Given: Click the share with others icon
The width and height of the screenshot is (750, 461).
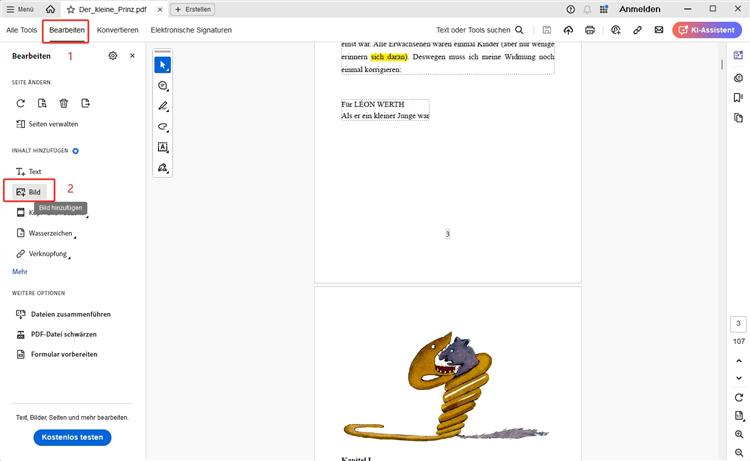Looking at the screenshot, I should click(x=615, y=30).
